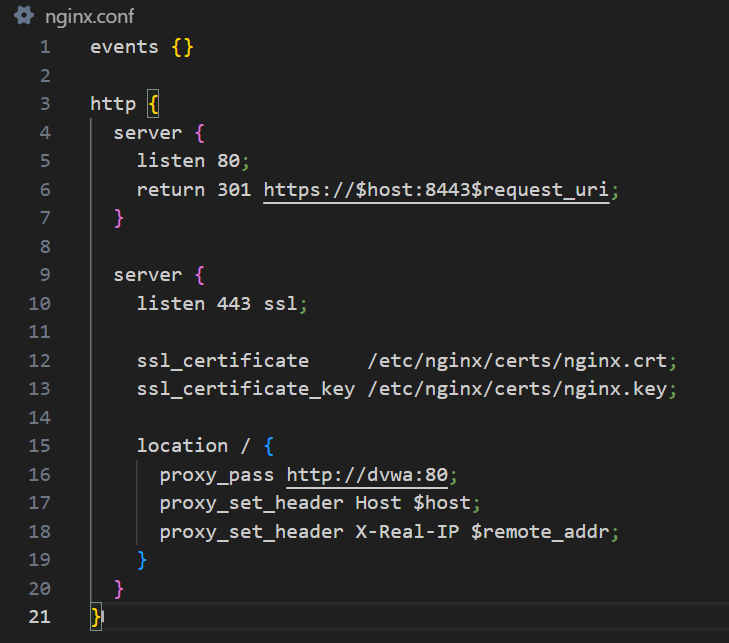Click the '443' port number

tap(234, 304)
